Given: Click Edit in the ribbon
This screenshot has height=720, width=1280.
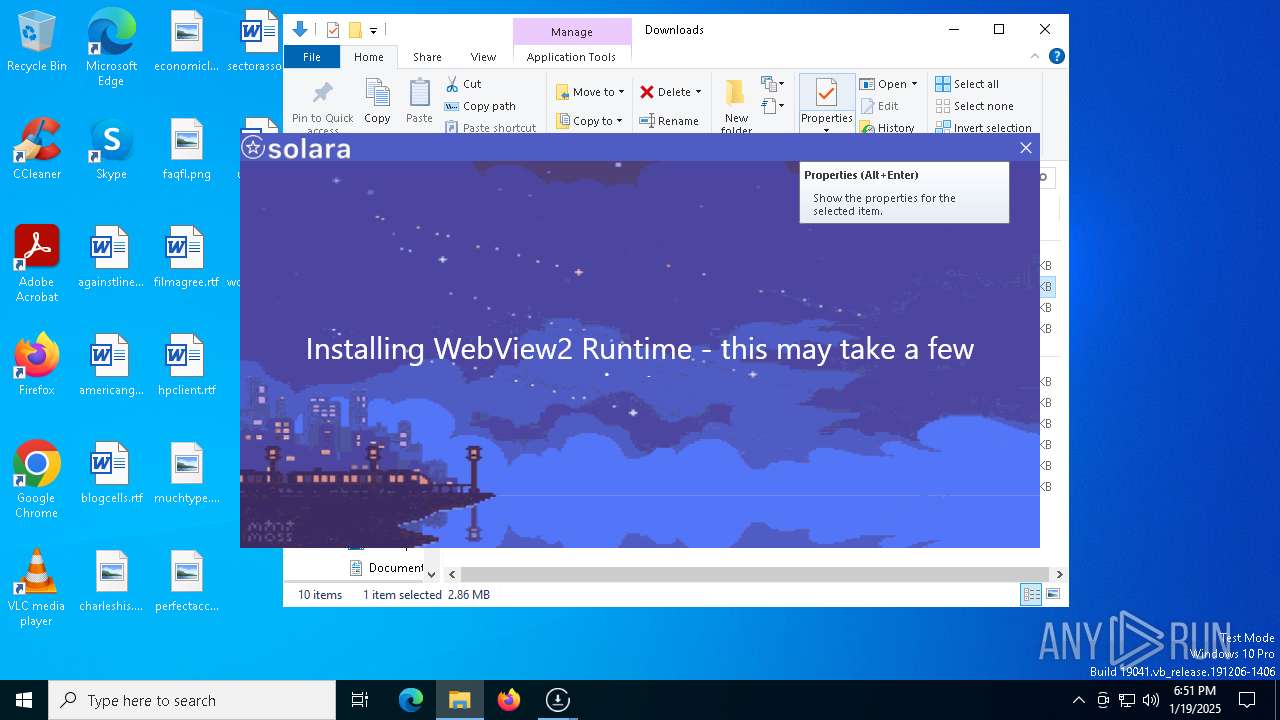Looking at the screenshot, I should coord(879,106).
